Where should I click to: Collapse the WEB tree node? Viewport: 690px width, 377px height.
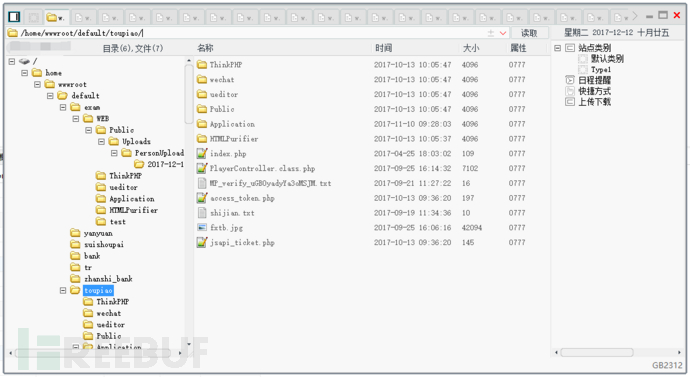click(x=76, y=119)
